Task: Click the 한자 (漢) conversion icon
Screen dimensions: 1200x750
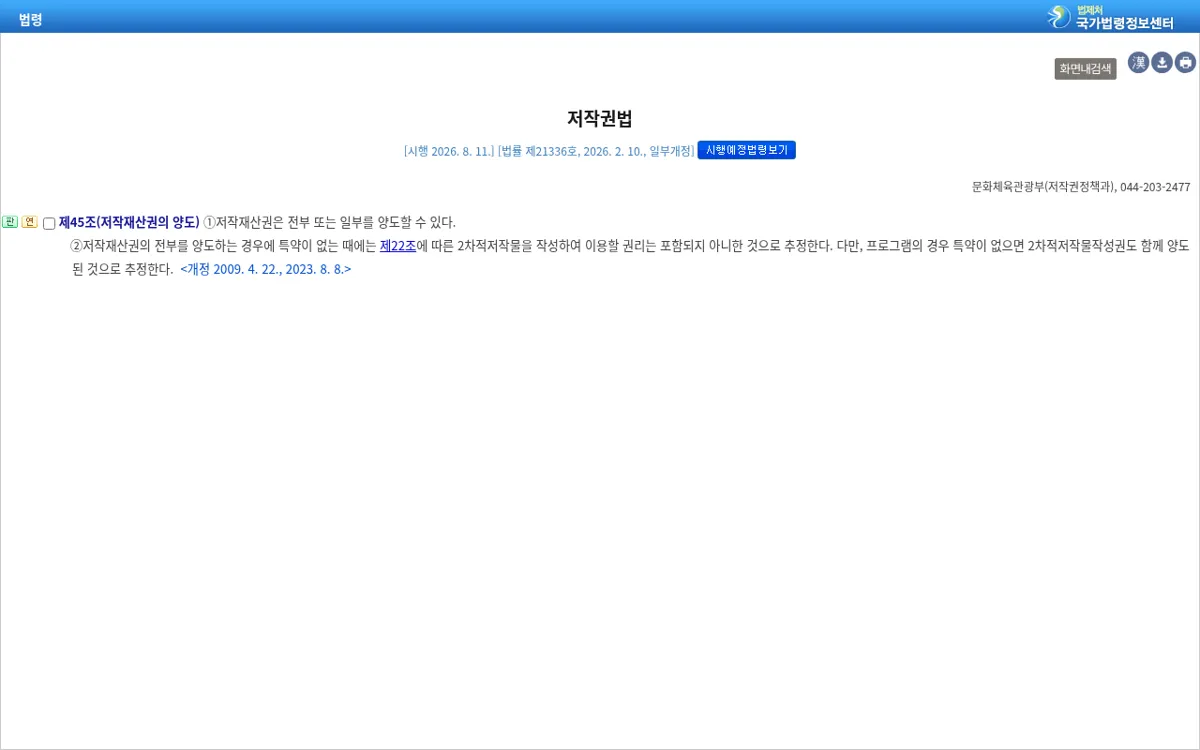Action: [1138, 63]
